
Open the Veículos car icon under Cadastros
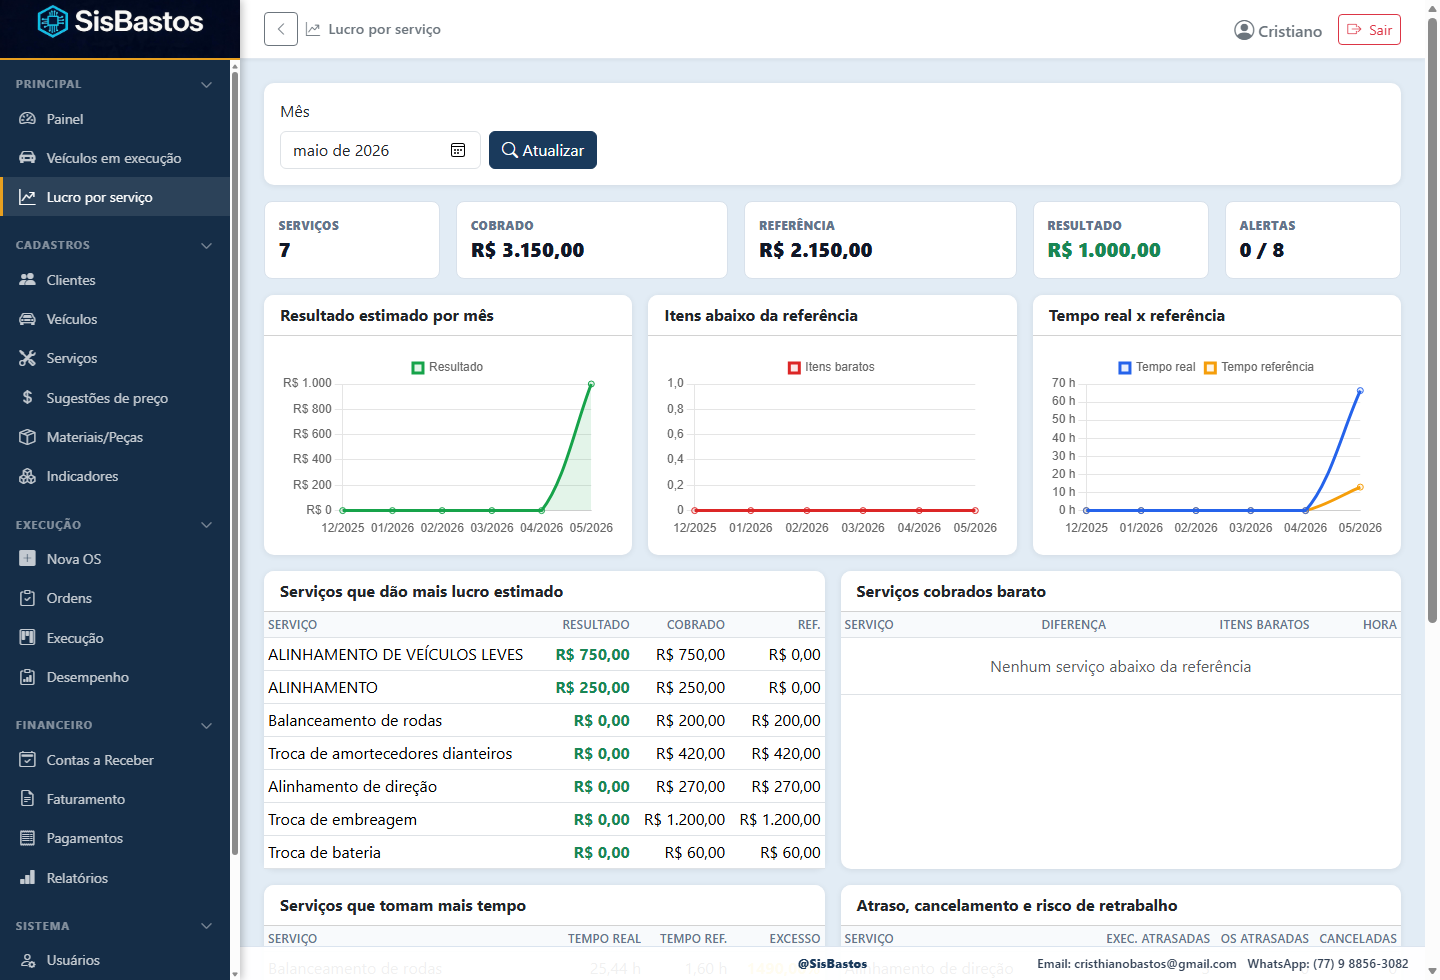coord(28,319)
